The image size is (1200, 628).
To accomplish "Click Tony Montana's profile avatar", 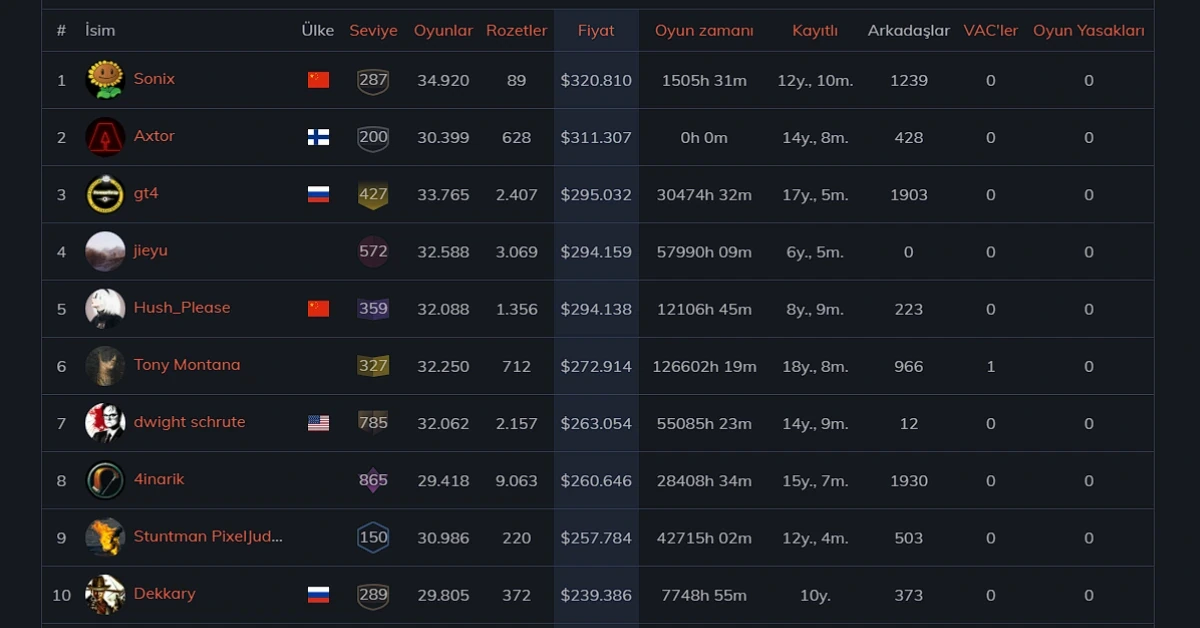I will pyautogui.click(x=105, y=365).
